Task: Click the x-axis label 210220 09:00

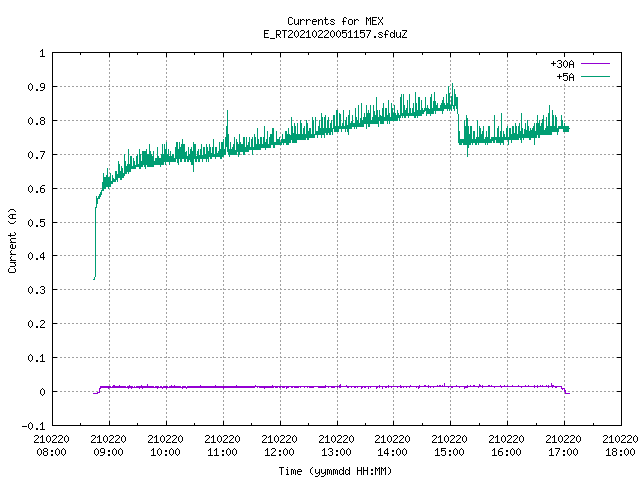Action: coord(109,446)
